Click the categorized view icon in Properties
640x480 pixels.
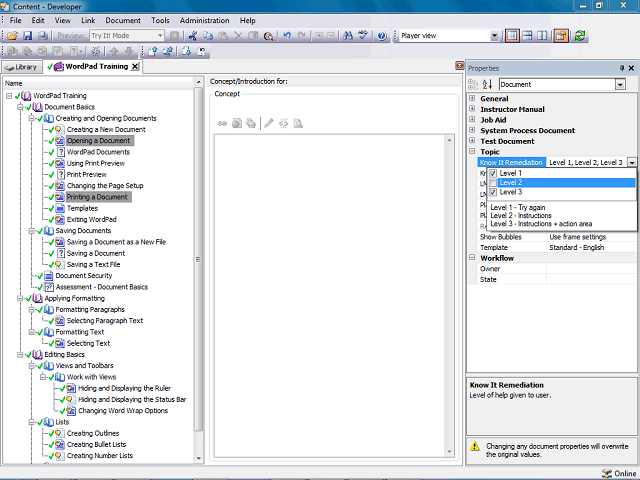(473, 84)
